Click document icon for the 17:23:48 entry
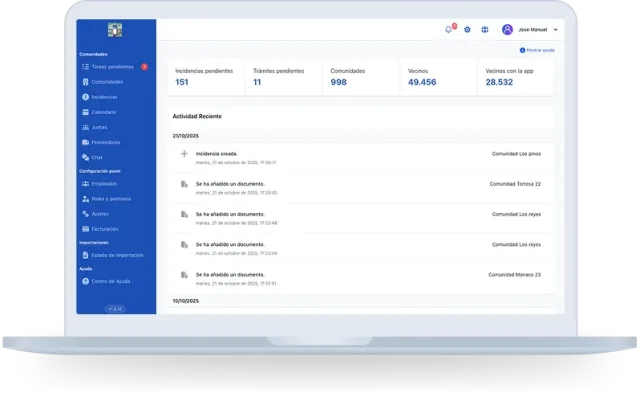This screenshot has width=640, height=397. pyautogui.click(x=184, y=215)
